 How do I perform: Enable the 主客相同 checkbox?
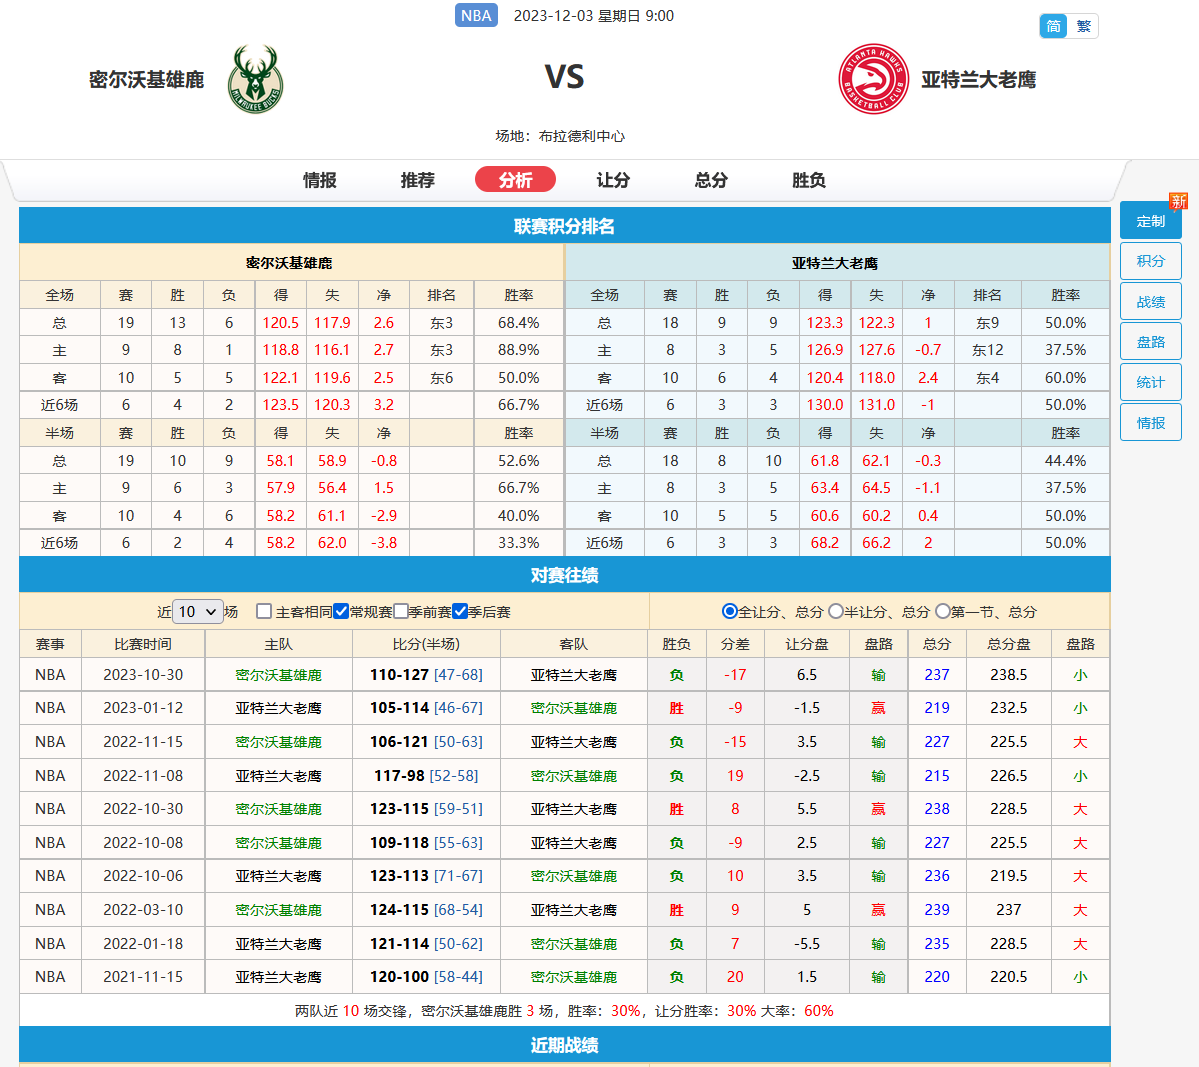point(263,610)
